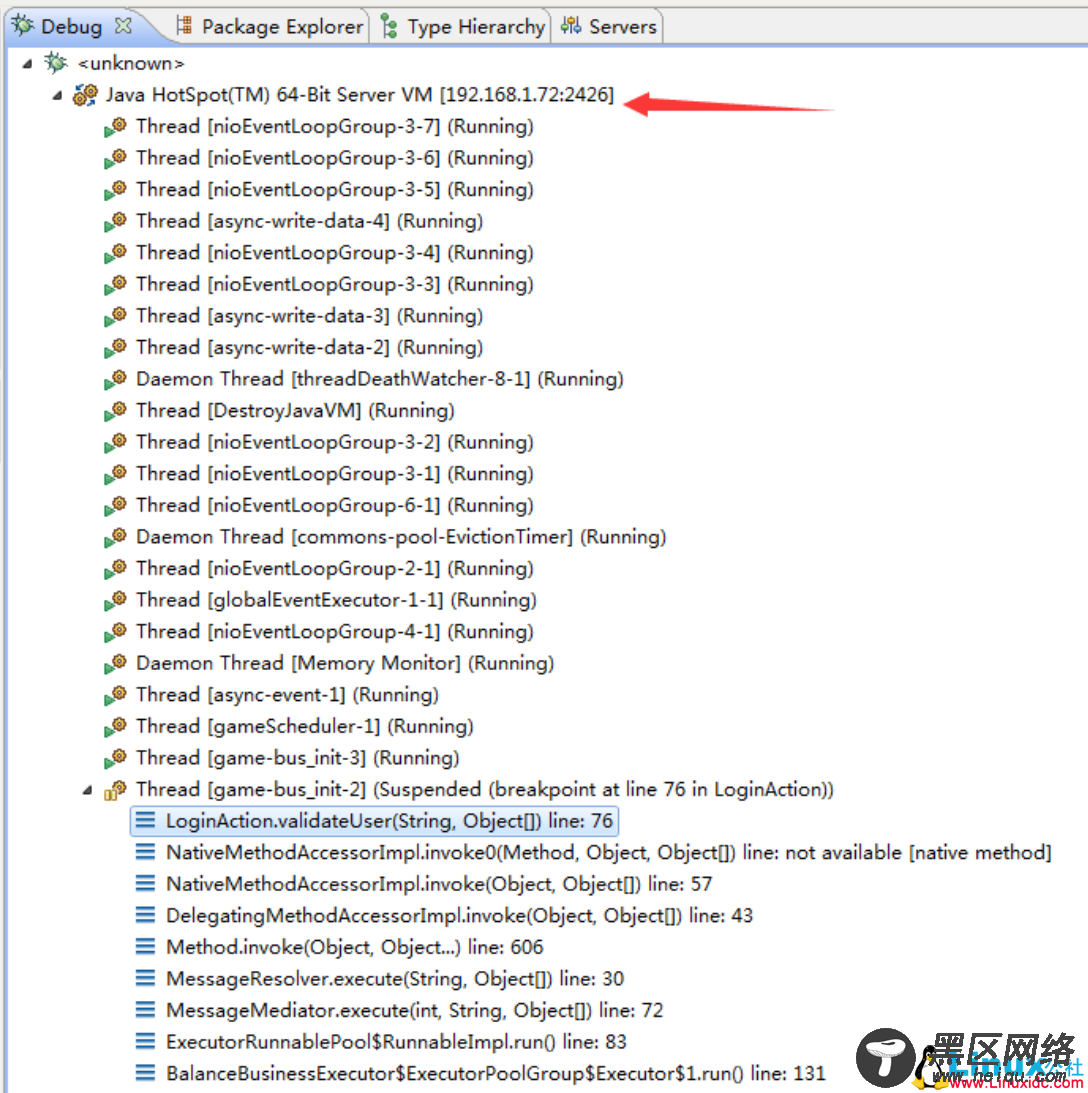The image size is (1088, 1093).
Task: Open the Type Hierarchy tab
Action: coord(463,26)
